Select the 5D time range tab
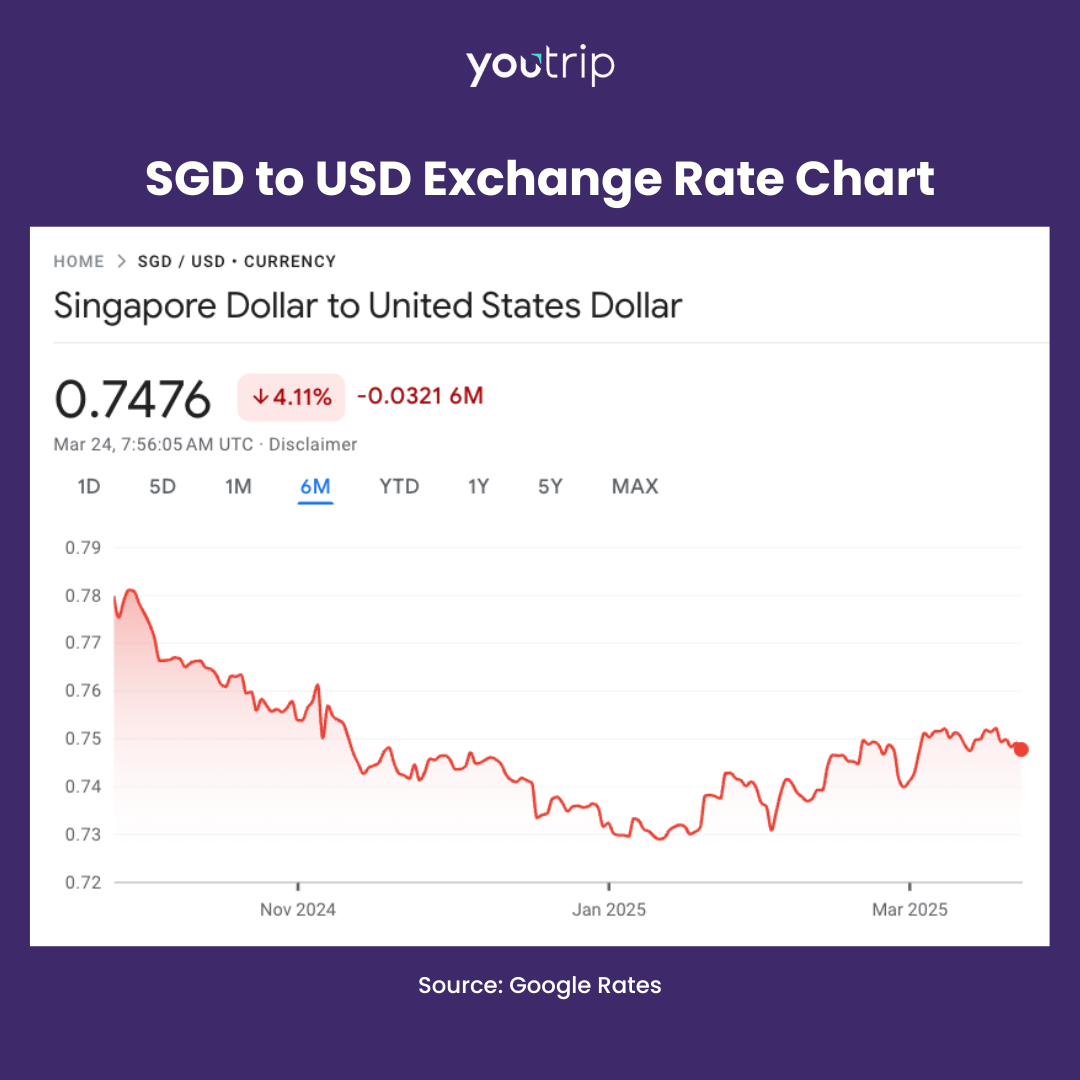 [162, 487]
